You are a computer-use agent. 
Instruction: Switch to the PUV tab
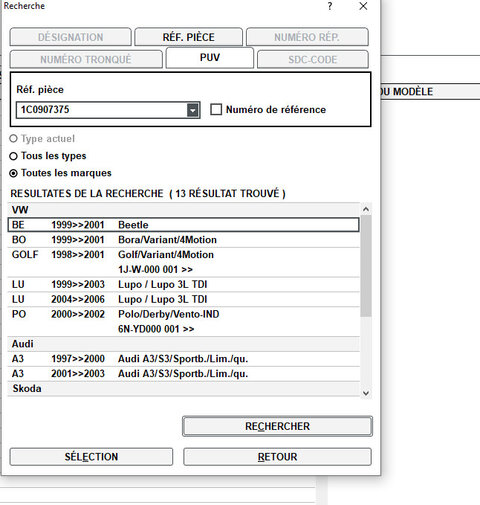[x=210, y=58]
